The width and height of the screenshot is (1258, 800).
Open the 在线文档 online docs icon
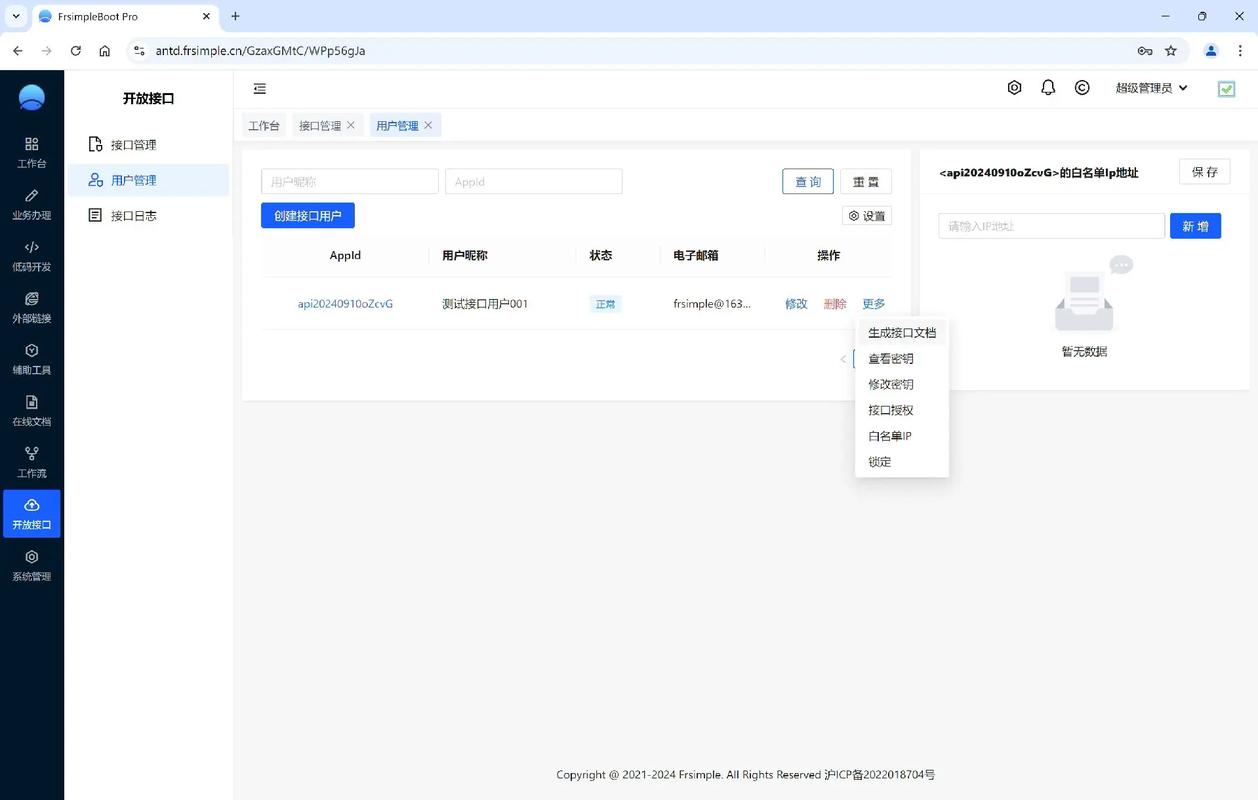click(31, 412)
